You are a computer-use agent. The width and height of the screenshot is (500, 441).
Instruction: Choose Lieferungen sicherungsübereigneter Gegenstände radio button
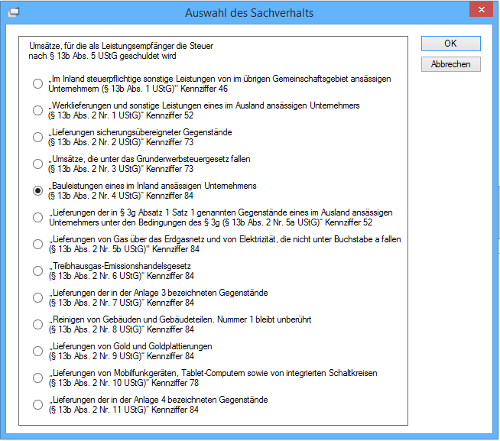click(38, 137)
